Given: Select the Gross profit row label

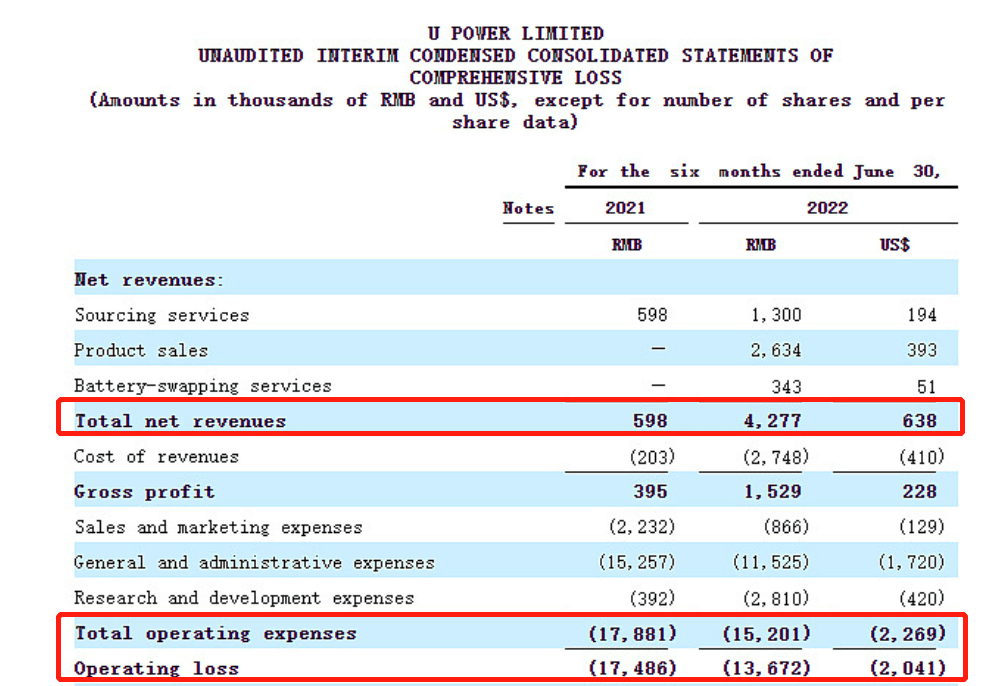Looking at the screenshot, I should coord(144,492).
